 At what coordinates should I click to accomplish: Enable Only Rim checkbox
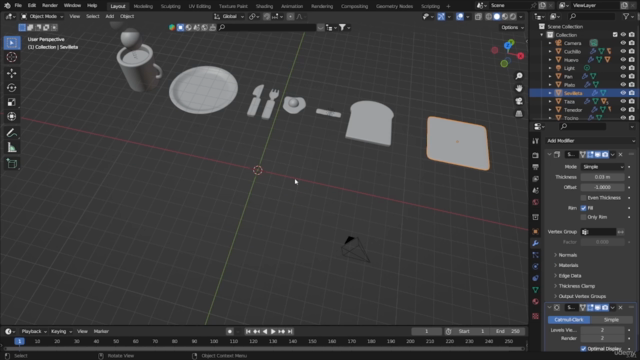pos(583,217)
